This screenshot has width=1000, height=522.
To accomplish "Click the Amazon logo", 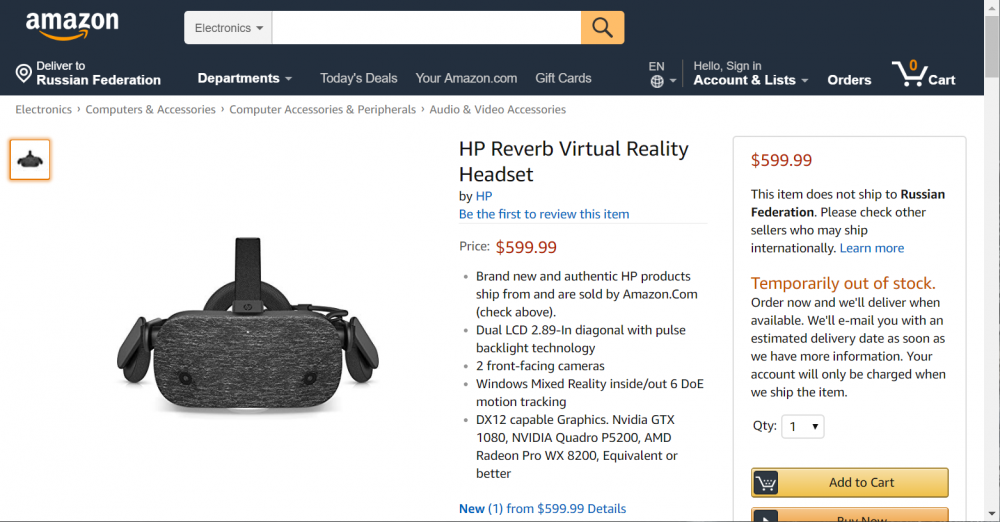I will 72,26.
